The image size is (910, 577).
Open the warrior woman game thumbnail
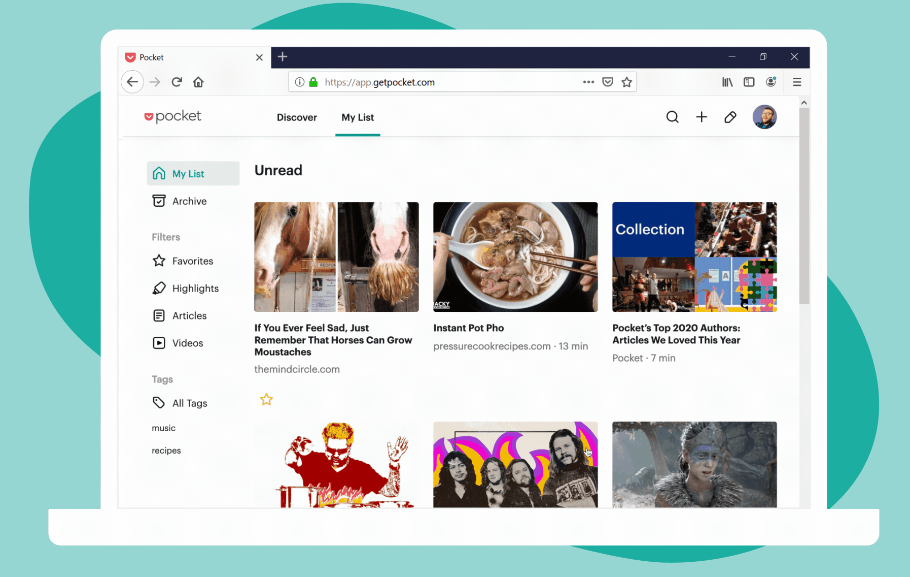(694, 465)
